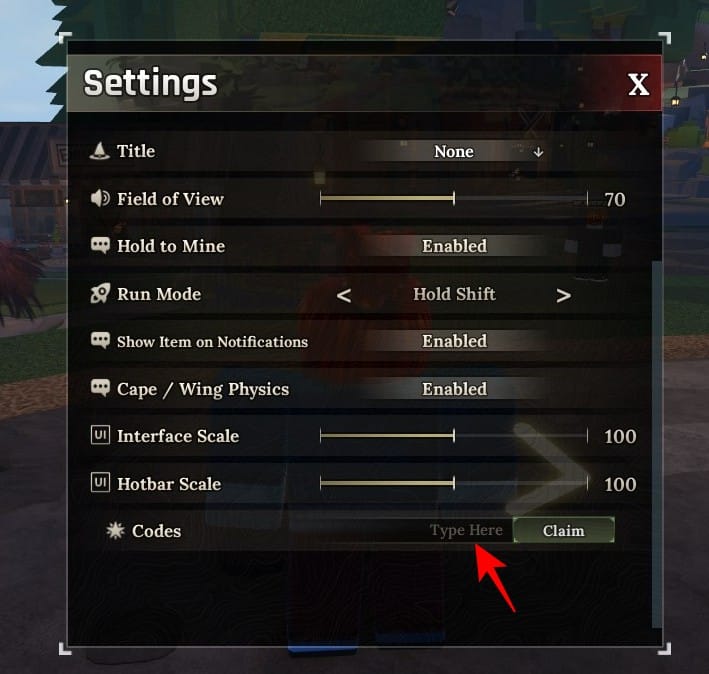
Task: Click the rocket icon beside Run Mode
Action: pos(100,294)
